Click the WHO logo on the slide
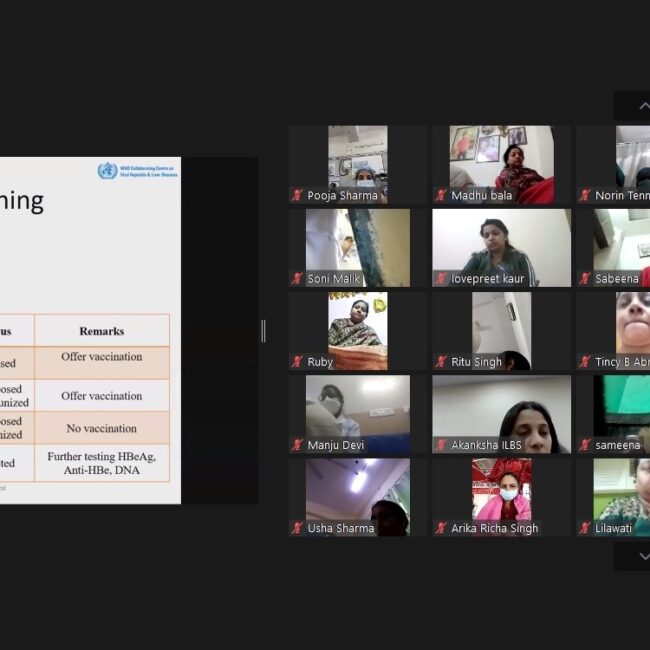This screenshot has width=650, height=650. pos(107,171)
